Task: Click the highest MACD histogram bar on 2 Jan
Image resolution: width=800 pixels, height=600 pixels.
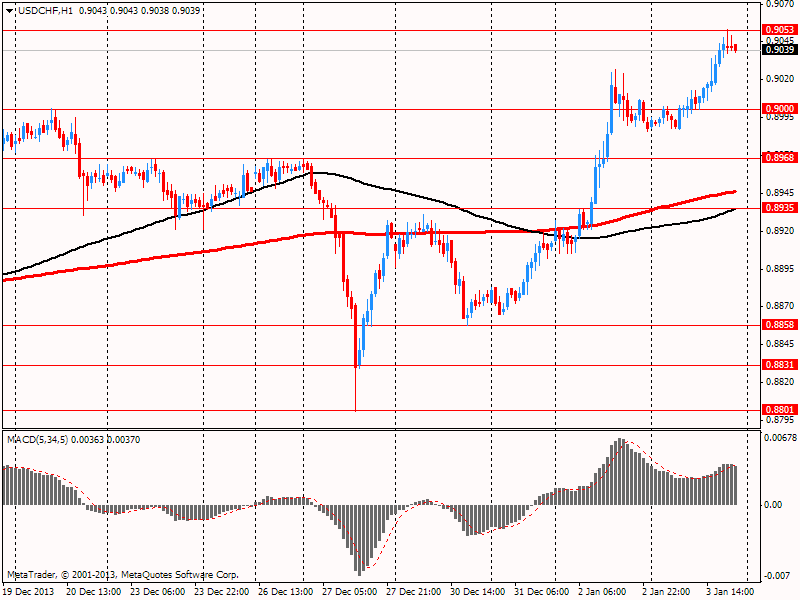Action: (620, 471)
